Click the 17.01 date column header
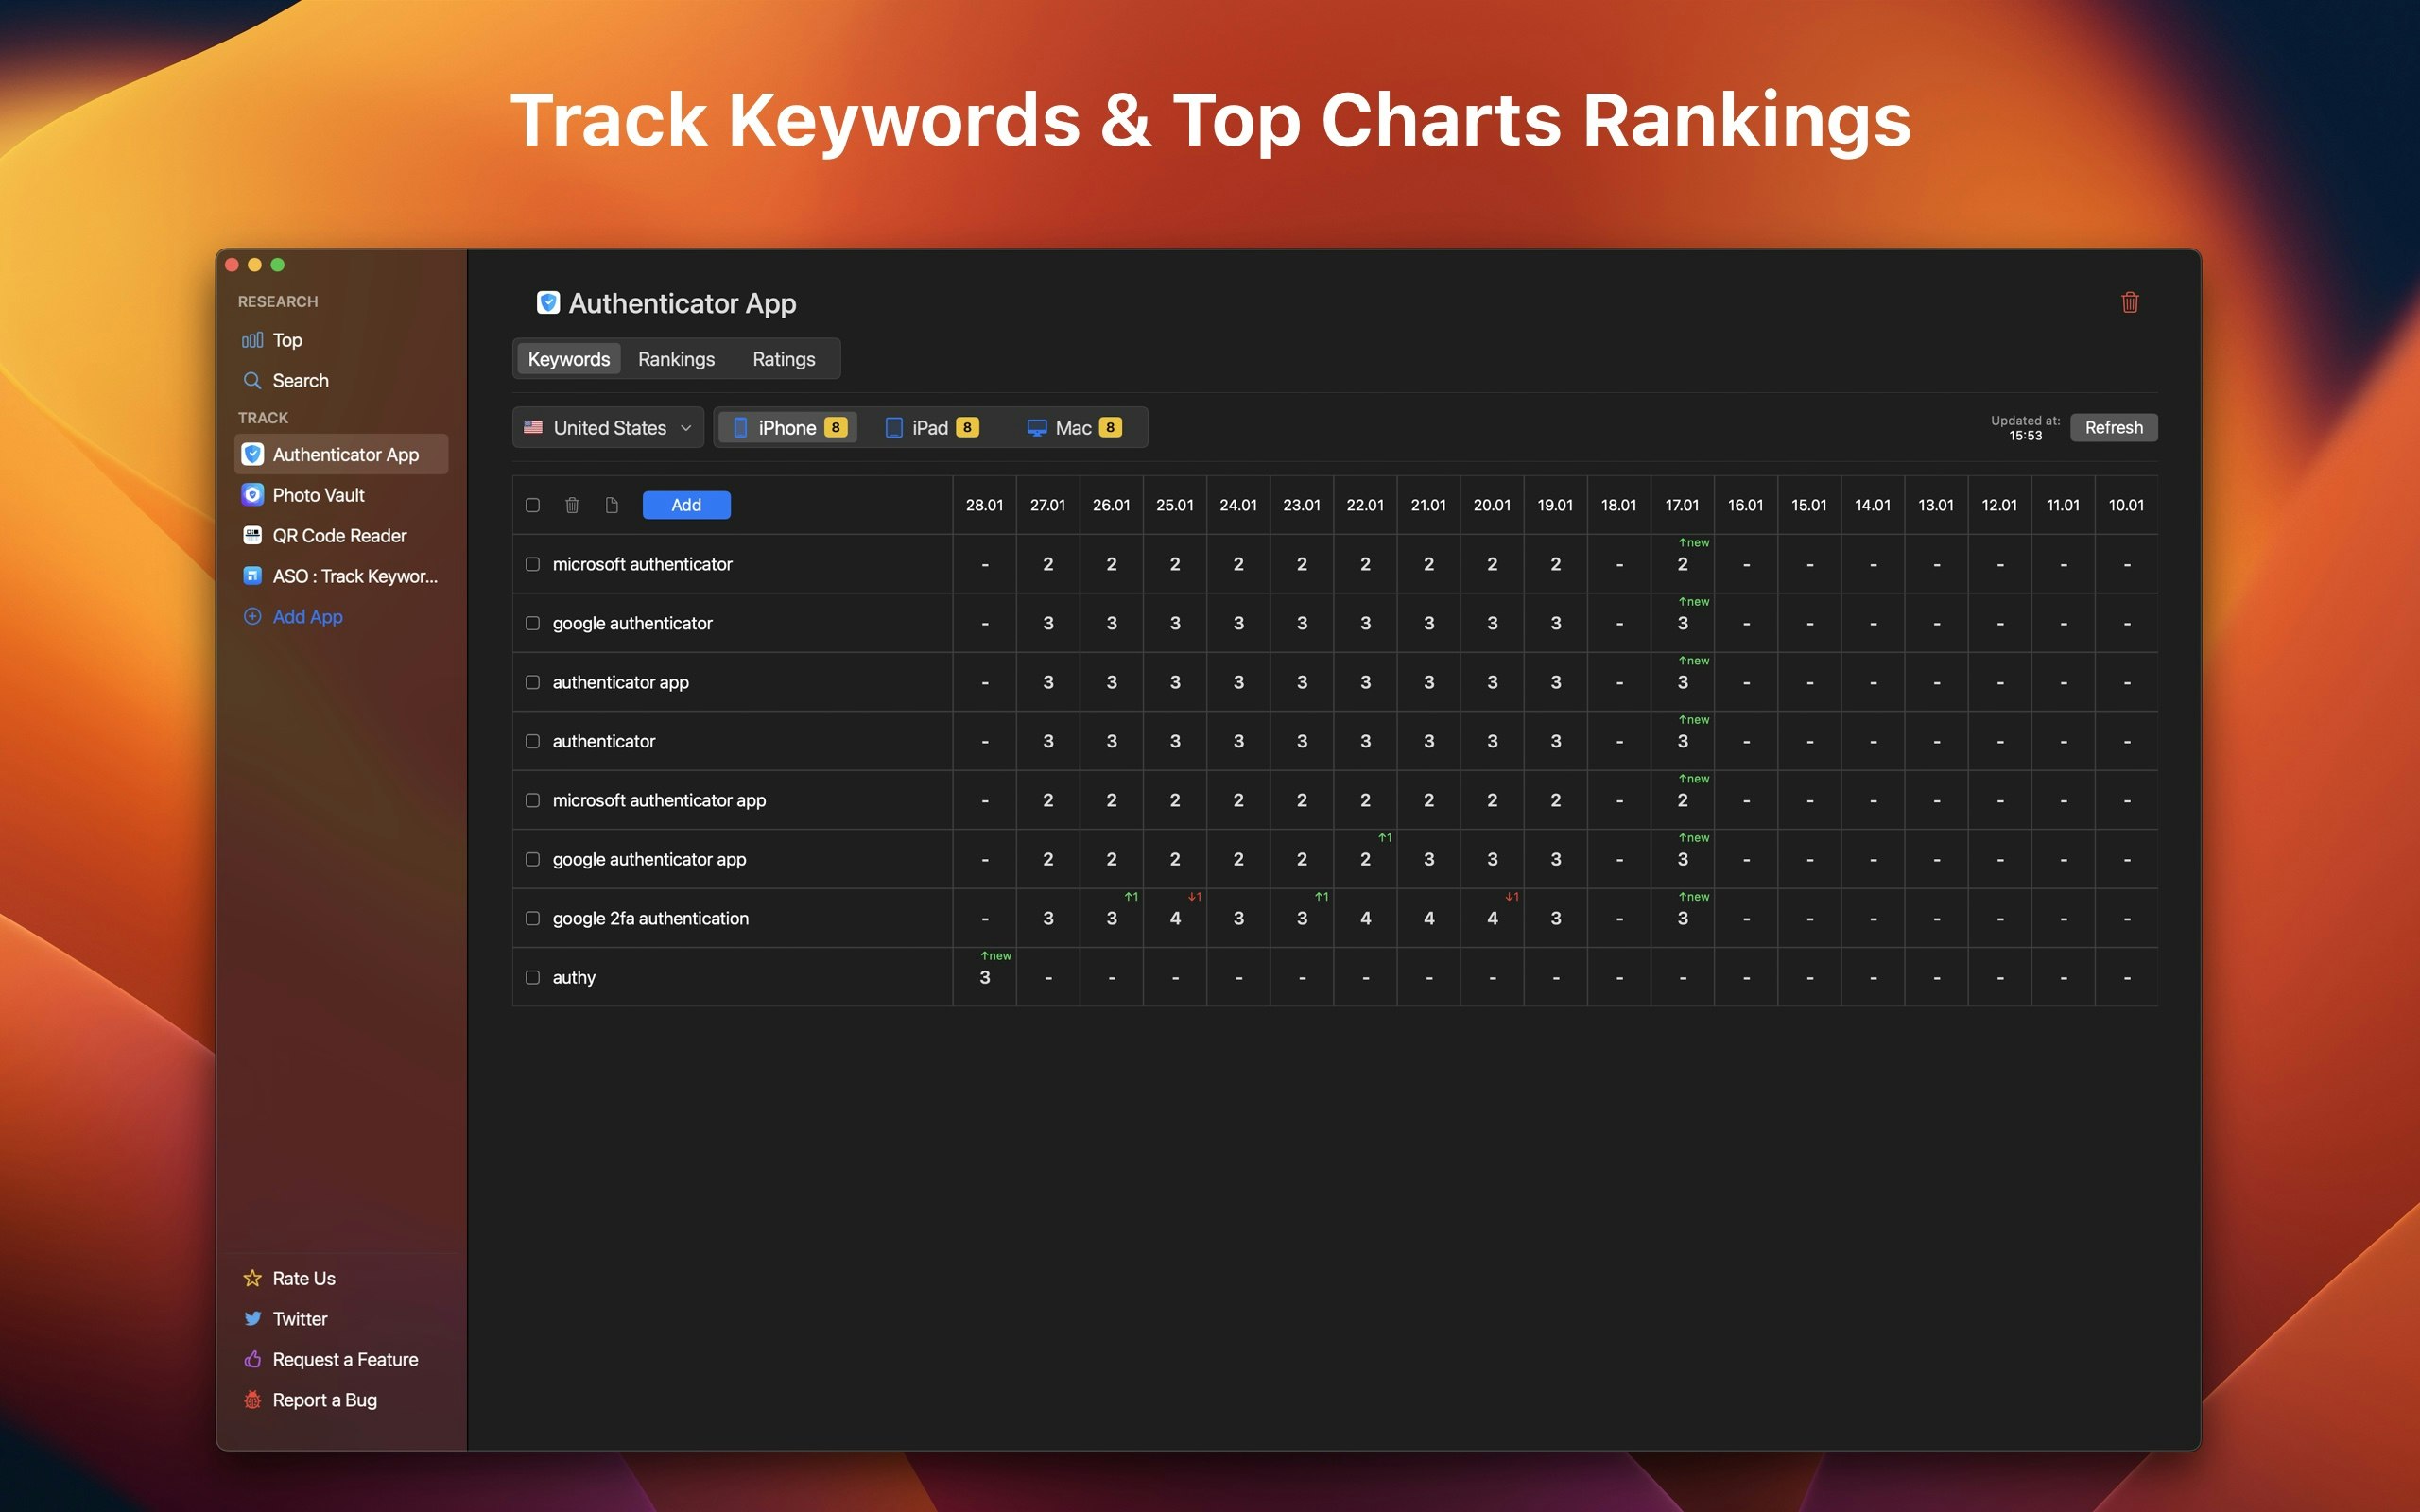 (x=1682, y=505)
